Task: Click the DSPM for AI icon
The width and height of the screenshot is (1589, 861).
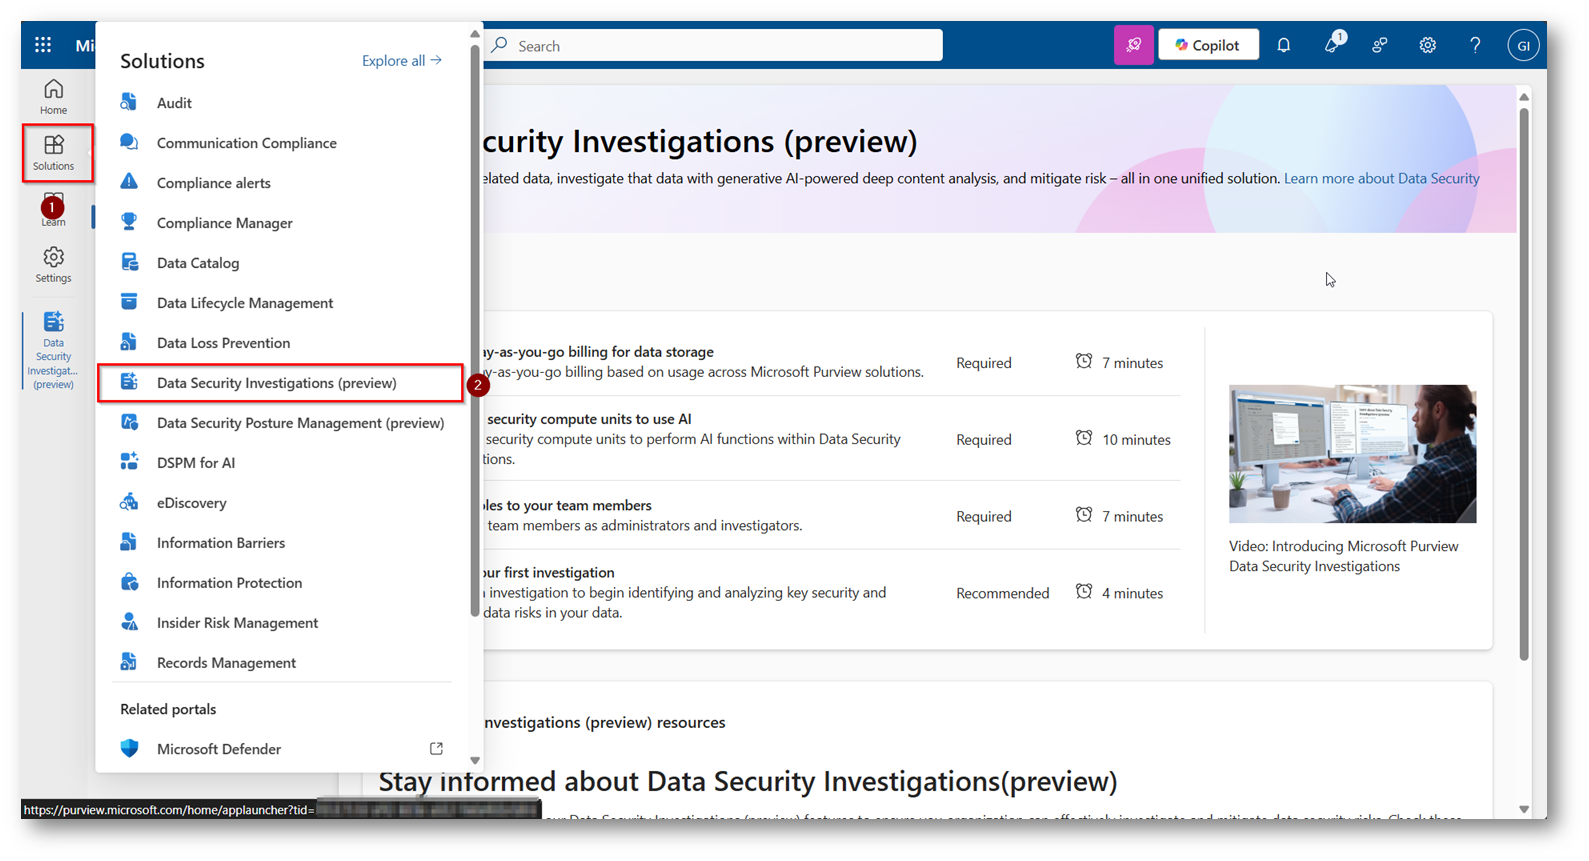Action: coord(129,462)
